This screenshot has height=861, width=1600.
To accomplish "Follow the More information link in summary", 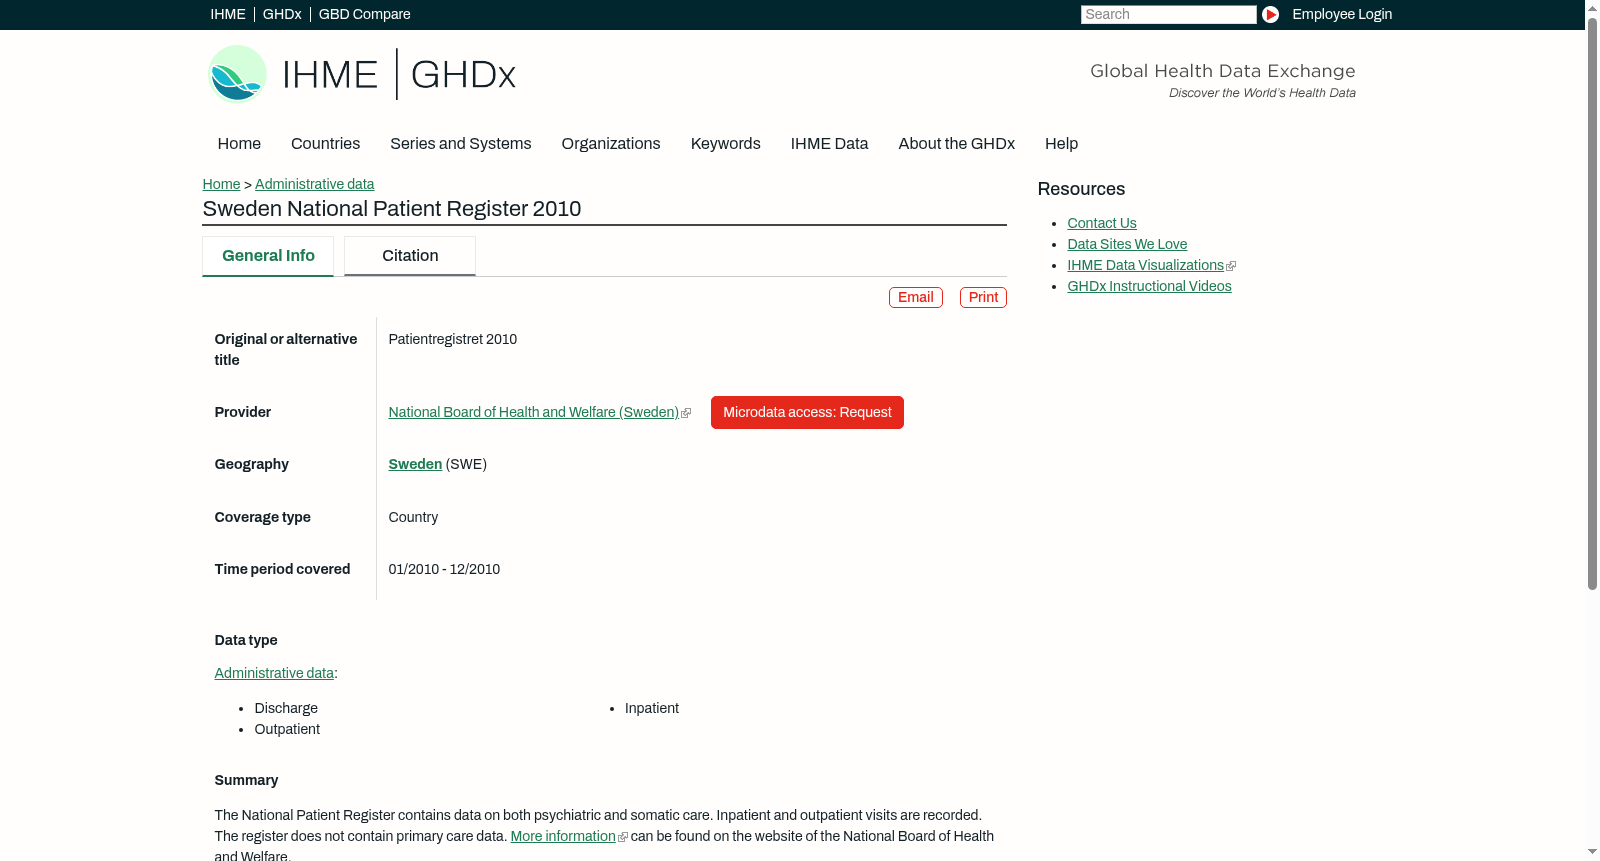I will (x=563, y=836).
